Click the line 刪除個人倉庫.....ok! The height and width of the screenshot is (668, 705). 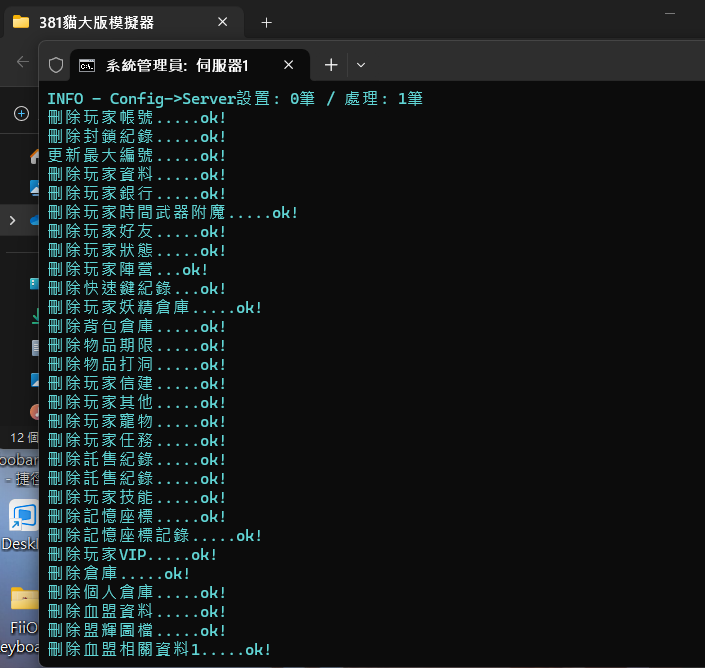click(x=137, y=593)
